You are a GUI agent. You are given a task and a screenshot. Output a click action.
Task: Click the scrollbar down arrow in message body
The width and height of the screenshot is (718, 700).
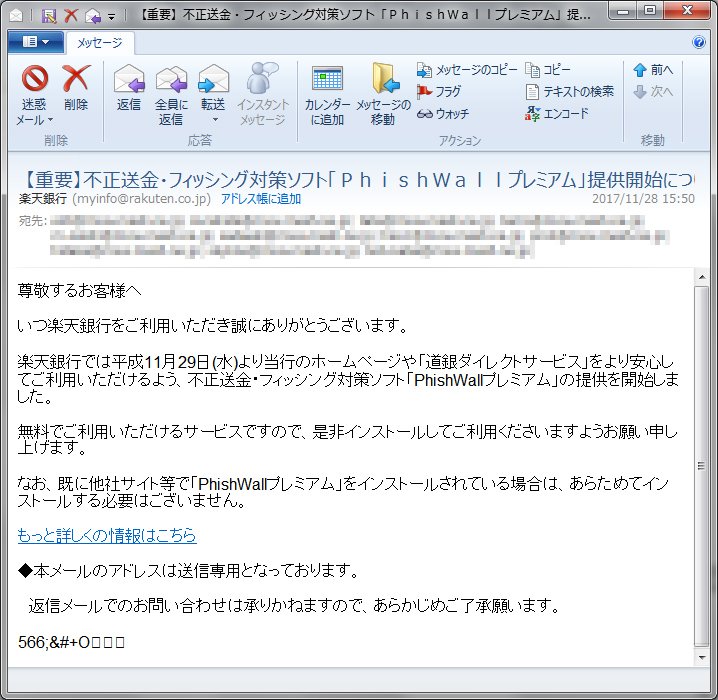point(702,658)
